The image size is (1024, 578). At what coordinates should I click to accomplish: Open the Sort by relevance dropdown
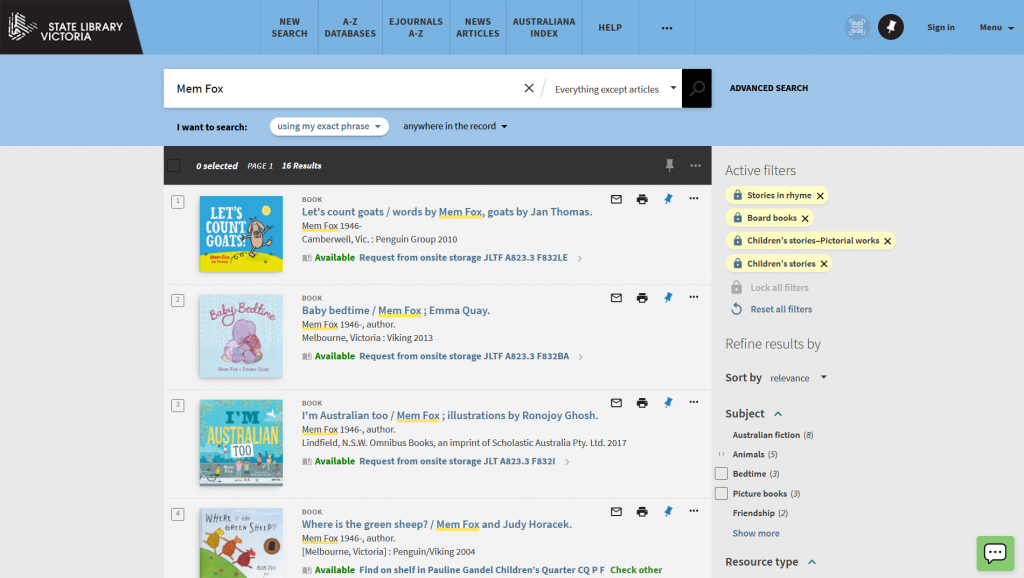[798, 378]
